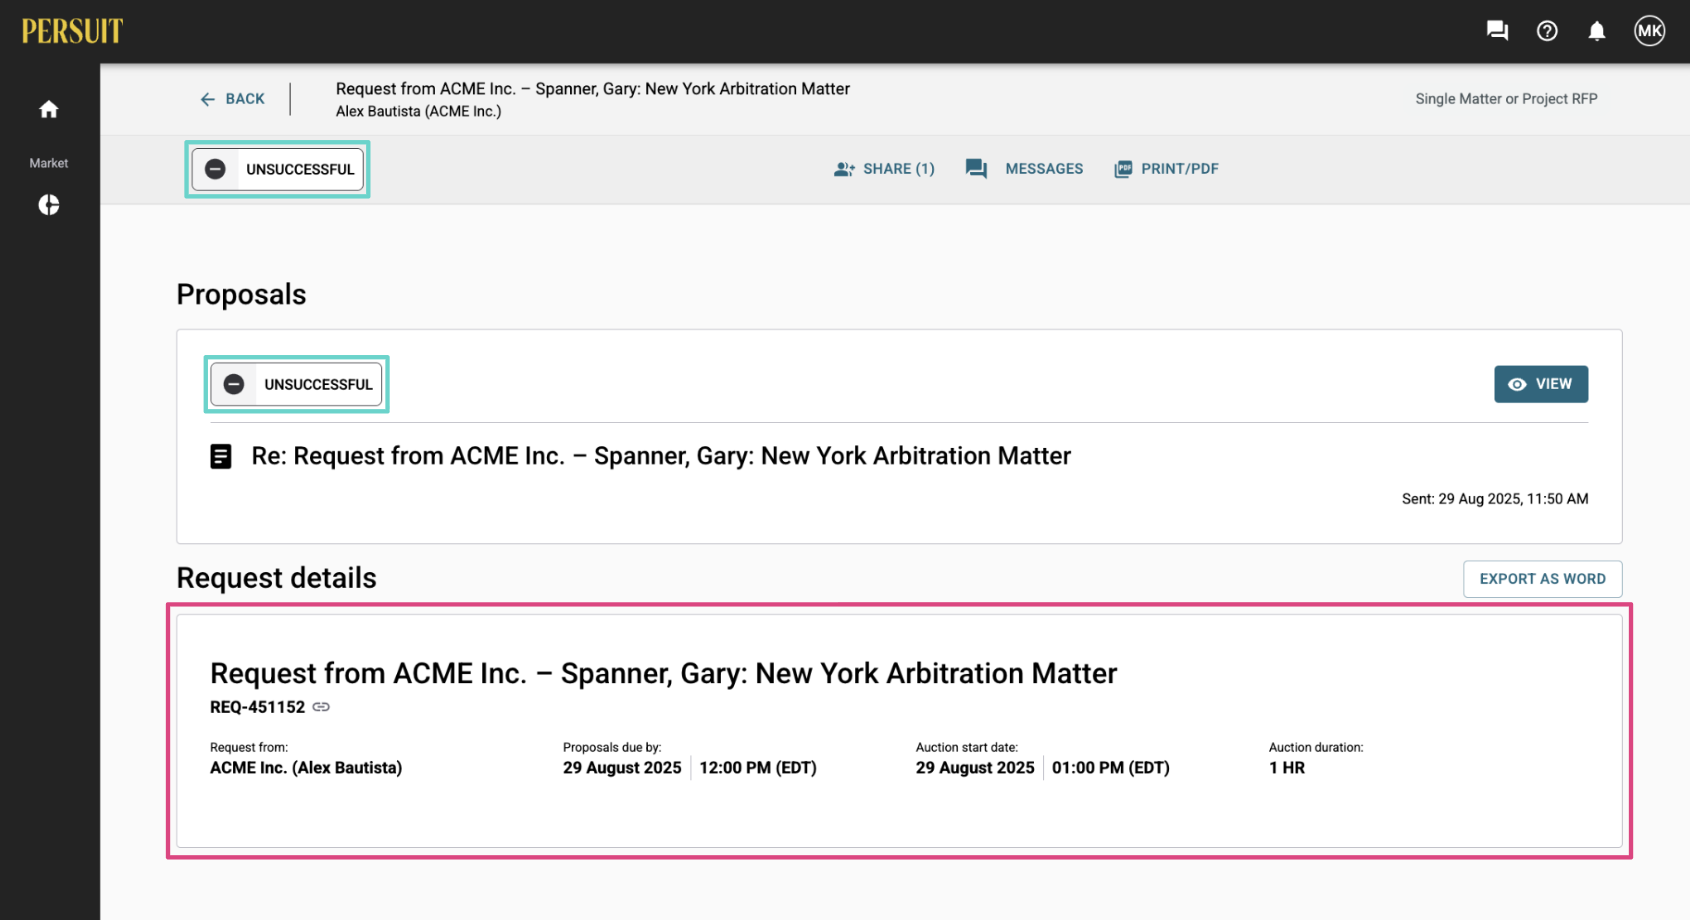Open the chat messages icon in top bar

tap(1497, 31)
